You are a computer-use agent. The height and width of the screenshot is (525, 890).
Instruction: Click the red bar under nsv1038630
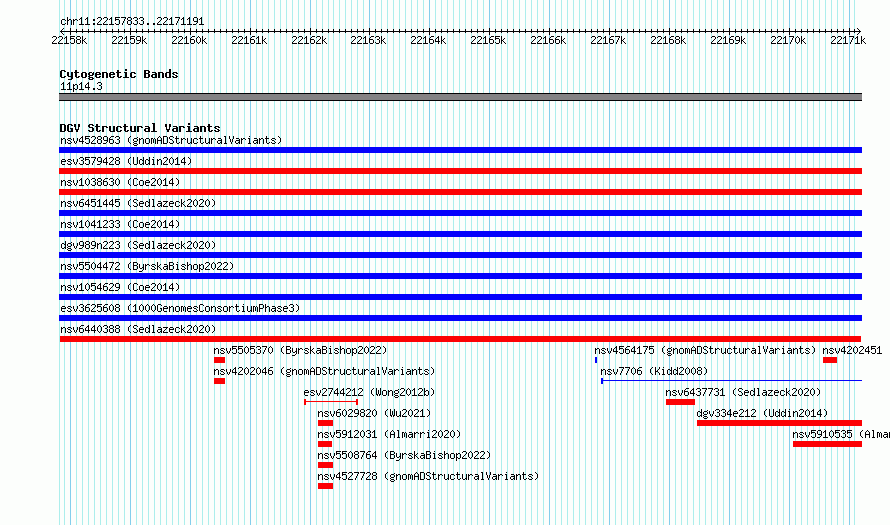[460, 192]
